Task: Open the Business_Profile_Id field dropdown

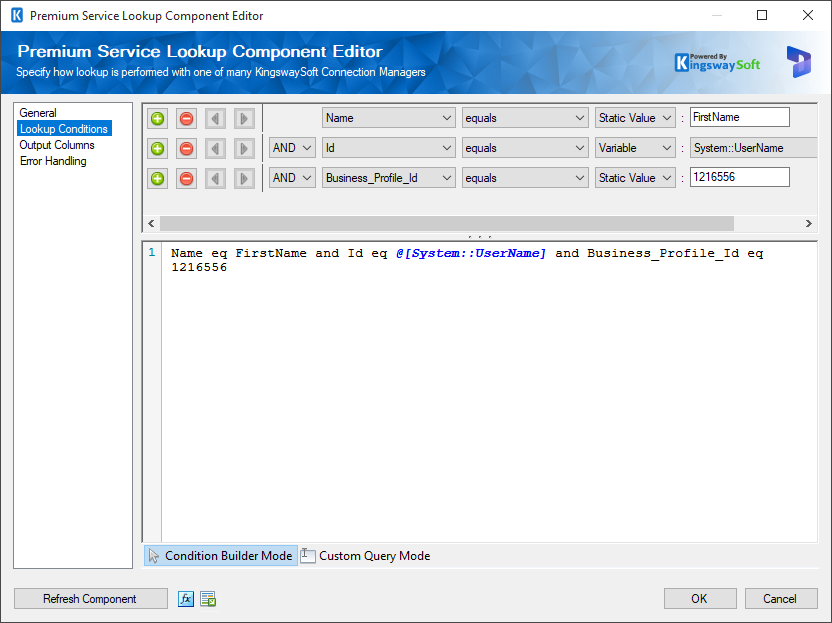Action: pos(388,178)
